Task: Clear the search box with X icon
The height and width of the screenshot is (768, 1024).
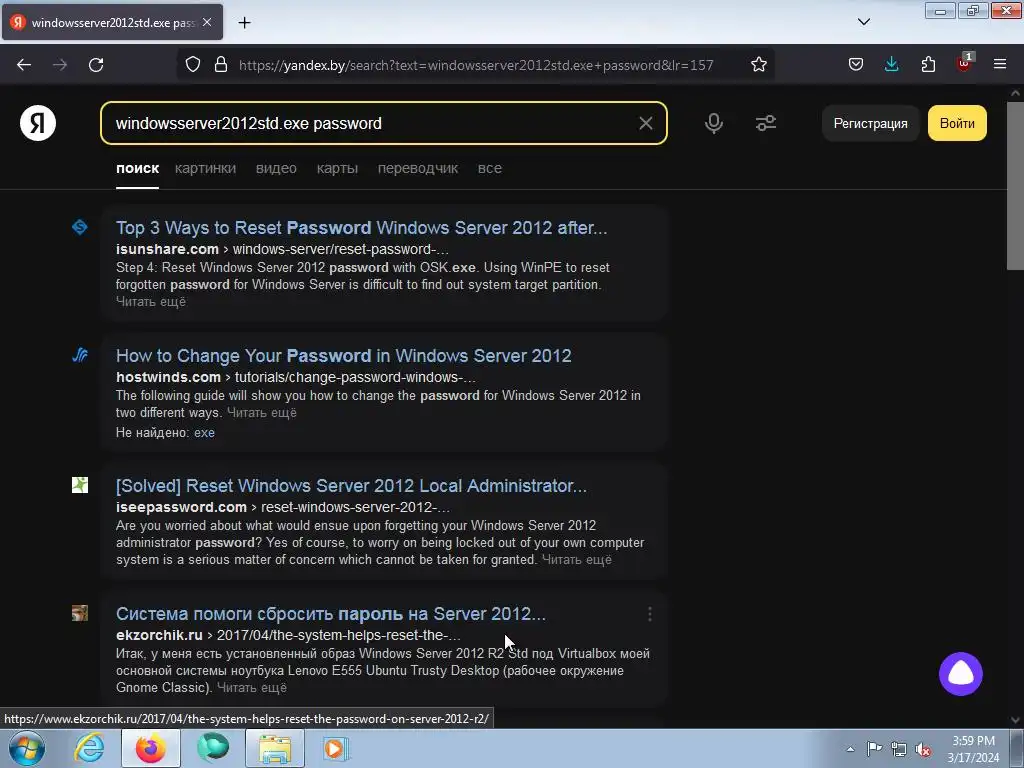Action: coord(646,123)
